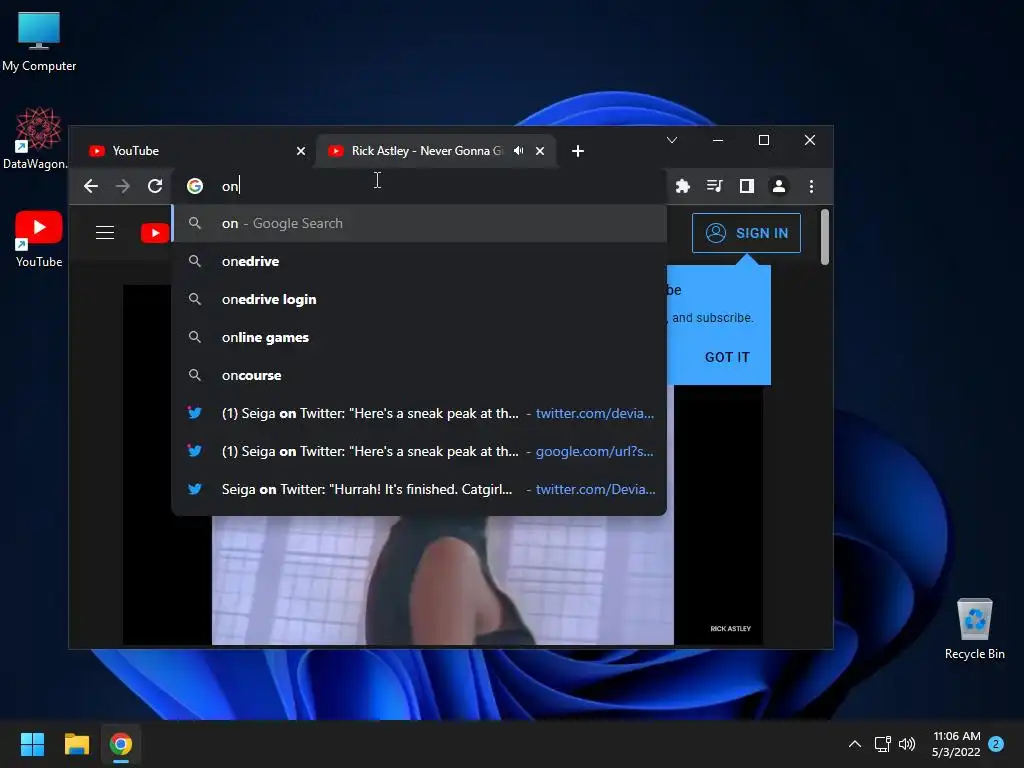The image size is (1024, 768).
Task: Open File Explorer from the taskbar
Action: pos(76,744)
